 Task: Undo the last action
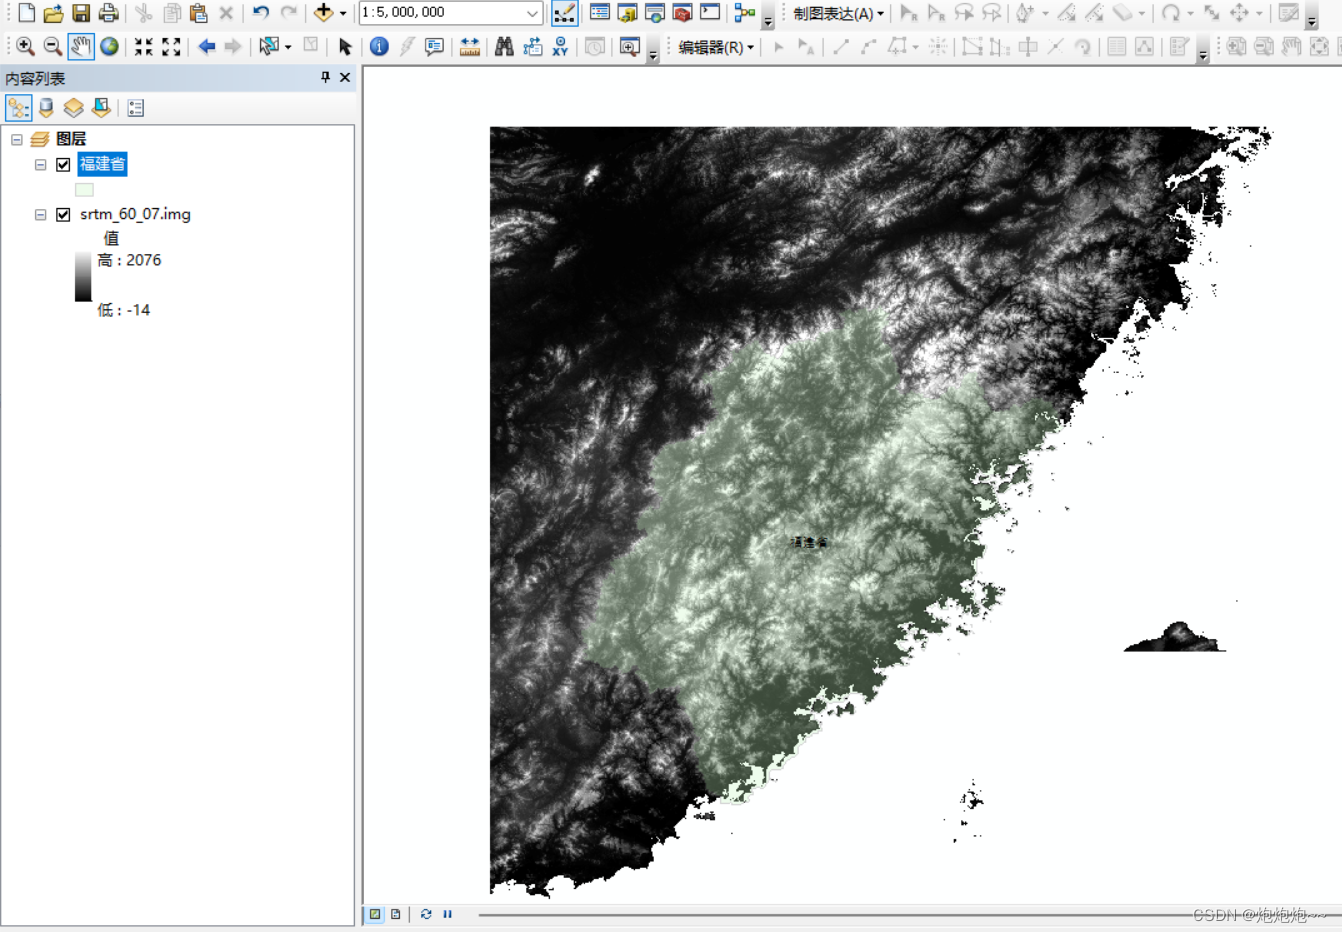(x=260, y=13)
